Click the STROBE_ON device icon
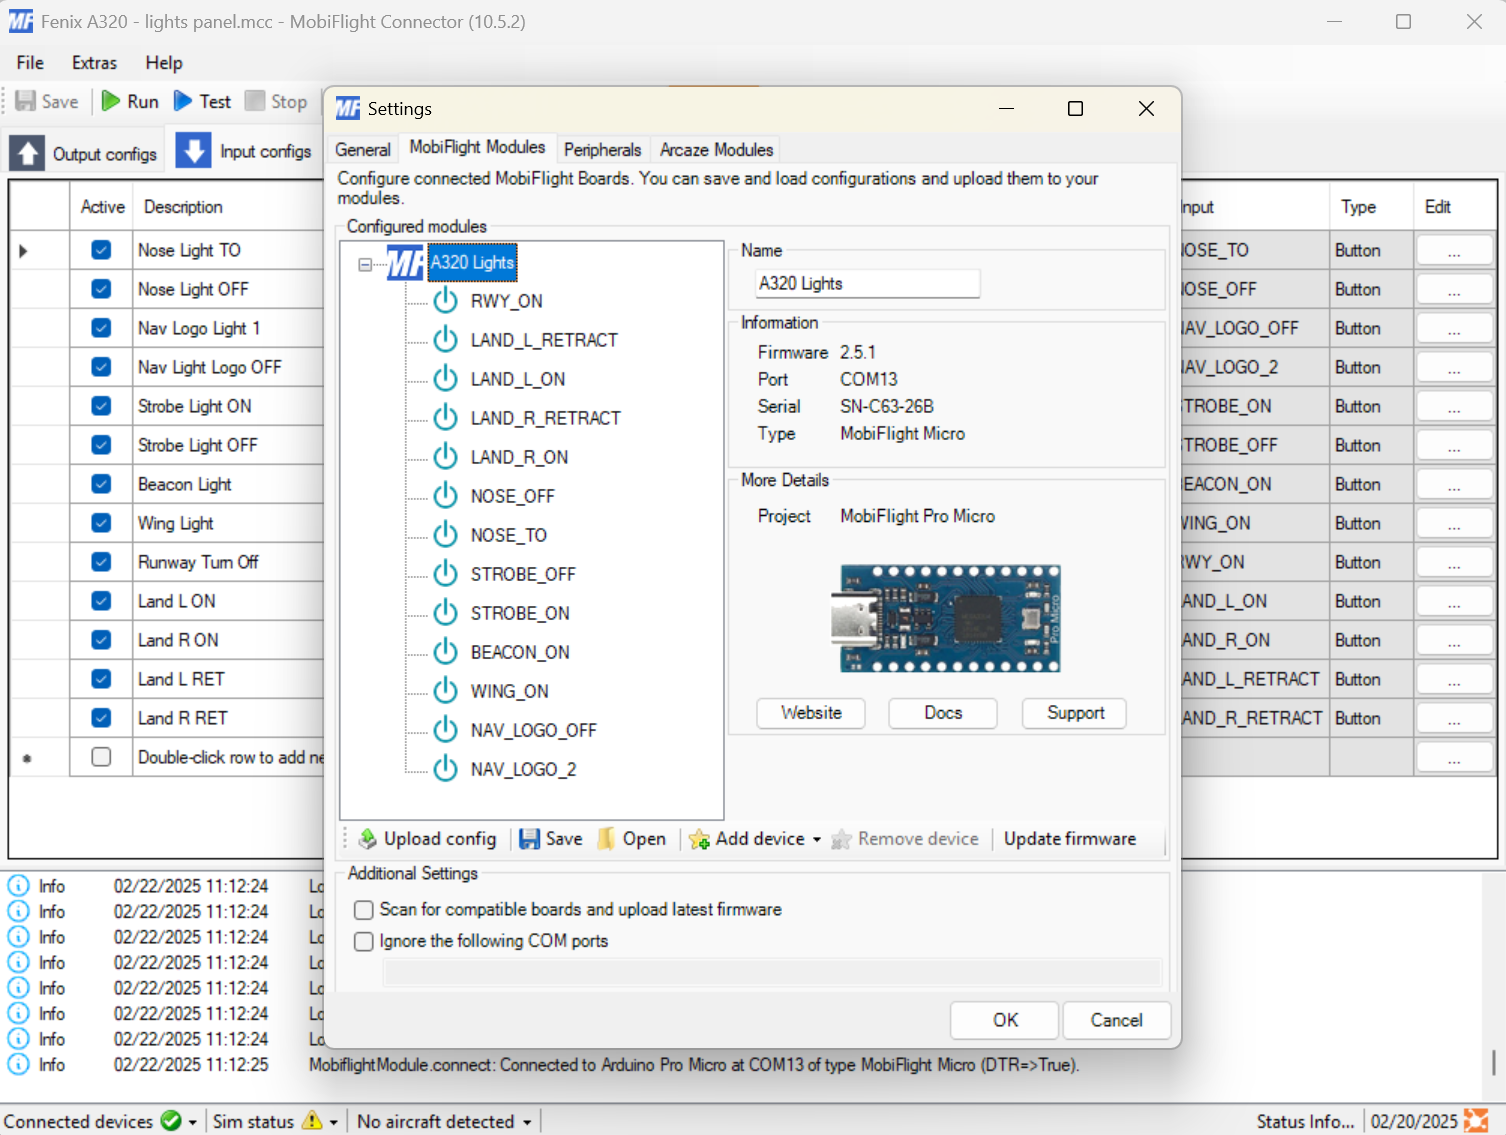Image resolution: width=1506 pixels, height=1135 pixels. (x=445, y=613)
